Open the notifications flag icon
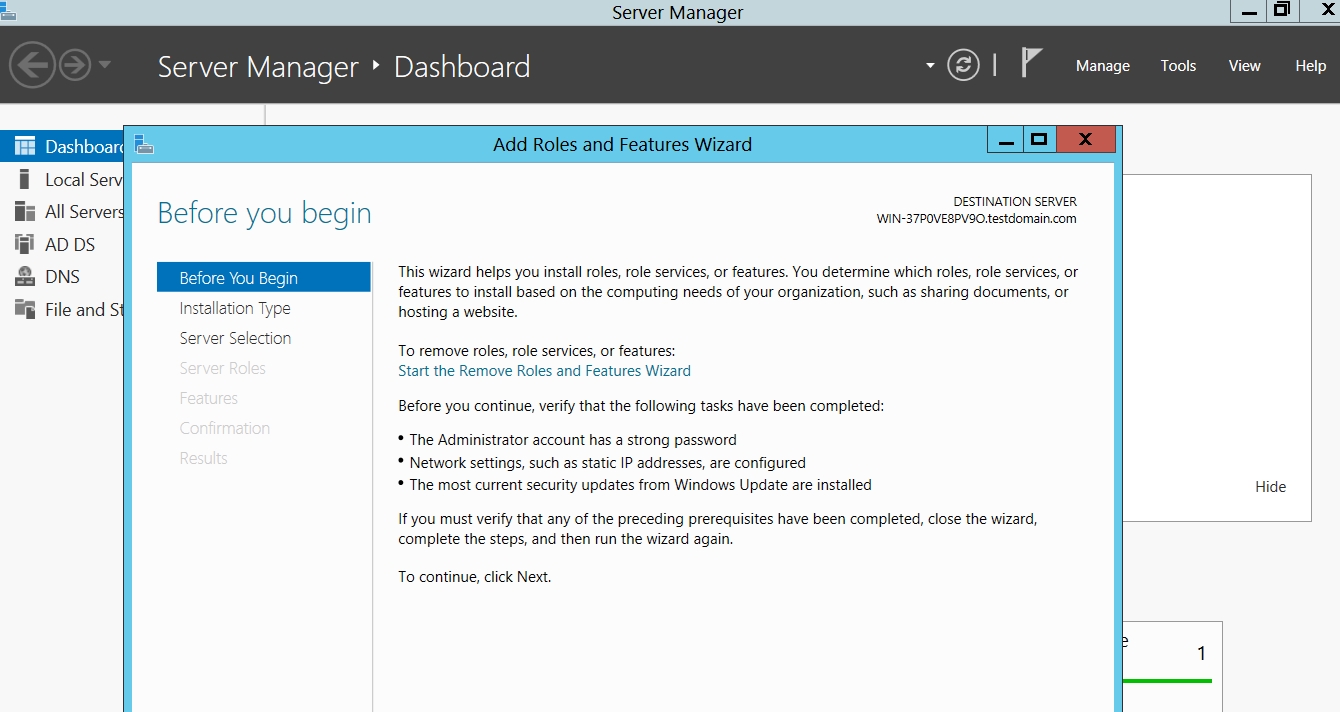1340x712 pixels. [1031, 63]
